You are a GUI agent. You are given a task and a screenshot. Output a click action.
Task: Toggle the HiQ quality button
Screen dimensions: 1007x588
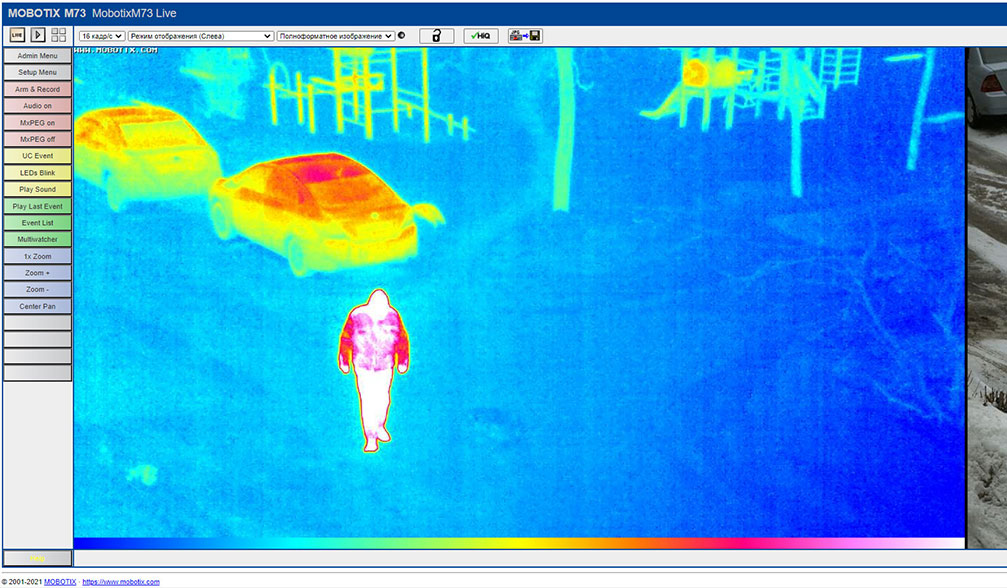[x=480, y=36]
